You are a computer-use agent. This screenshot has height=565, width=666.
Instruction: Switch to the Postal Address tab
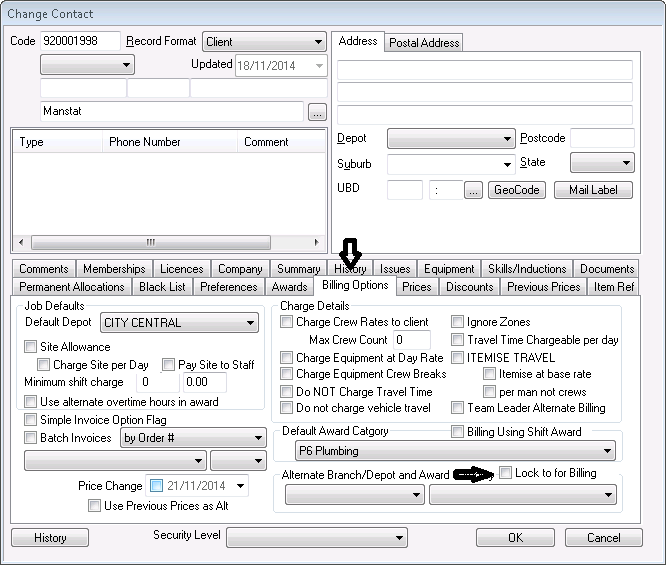pos(424,43)
